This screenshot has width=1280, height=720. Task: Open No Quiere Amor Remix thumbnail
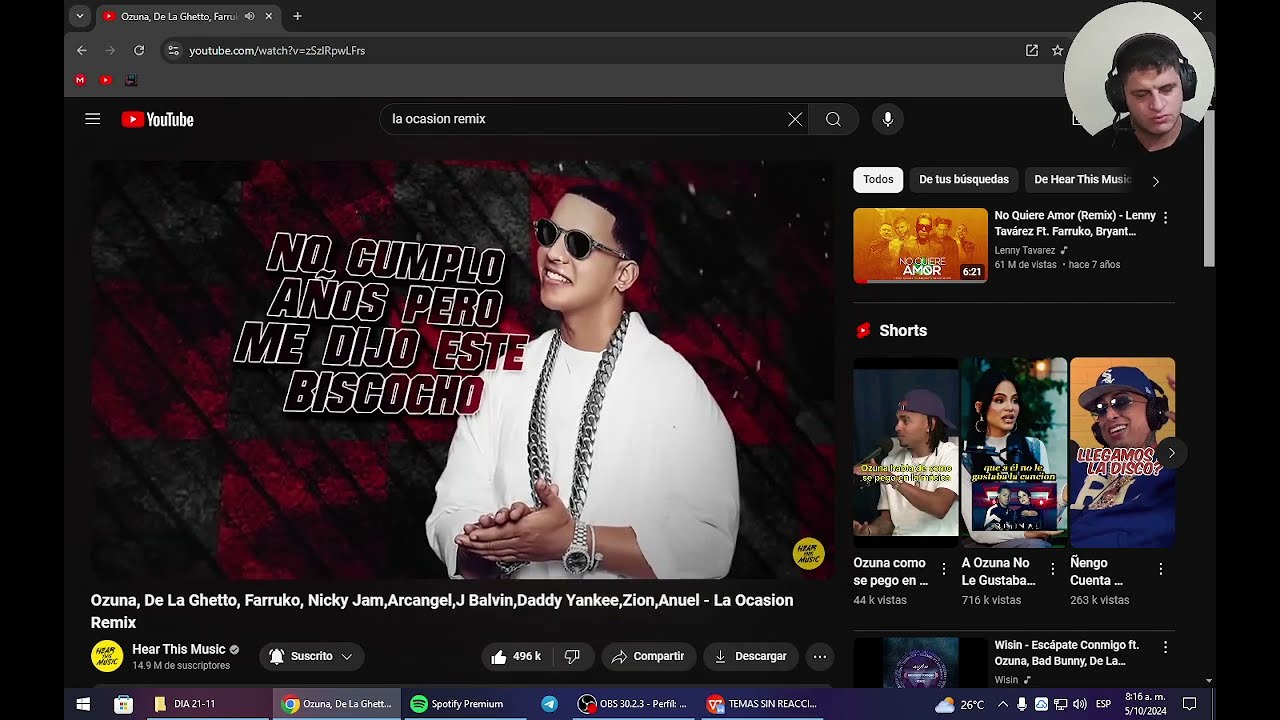tap(920, 245)
